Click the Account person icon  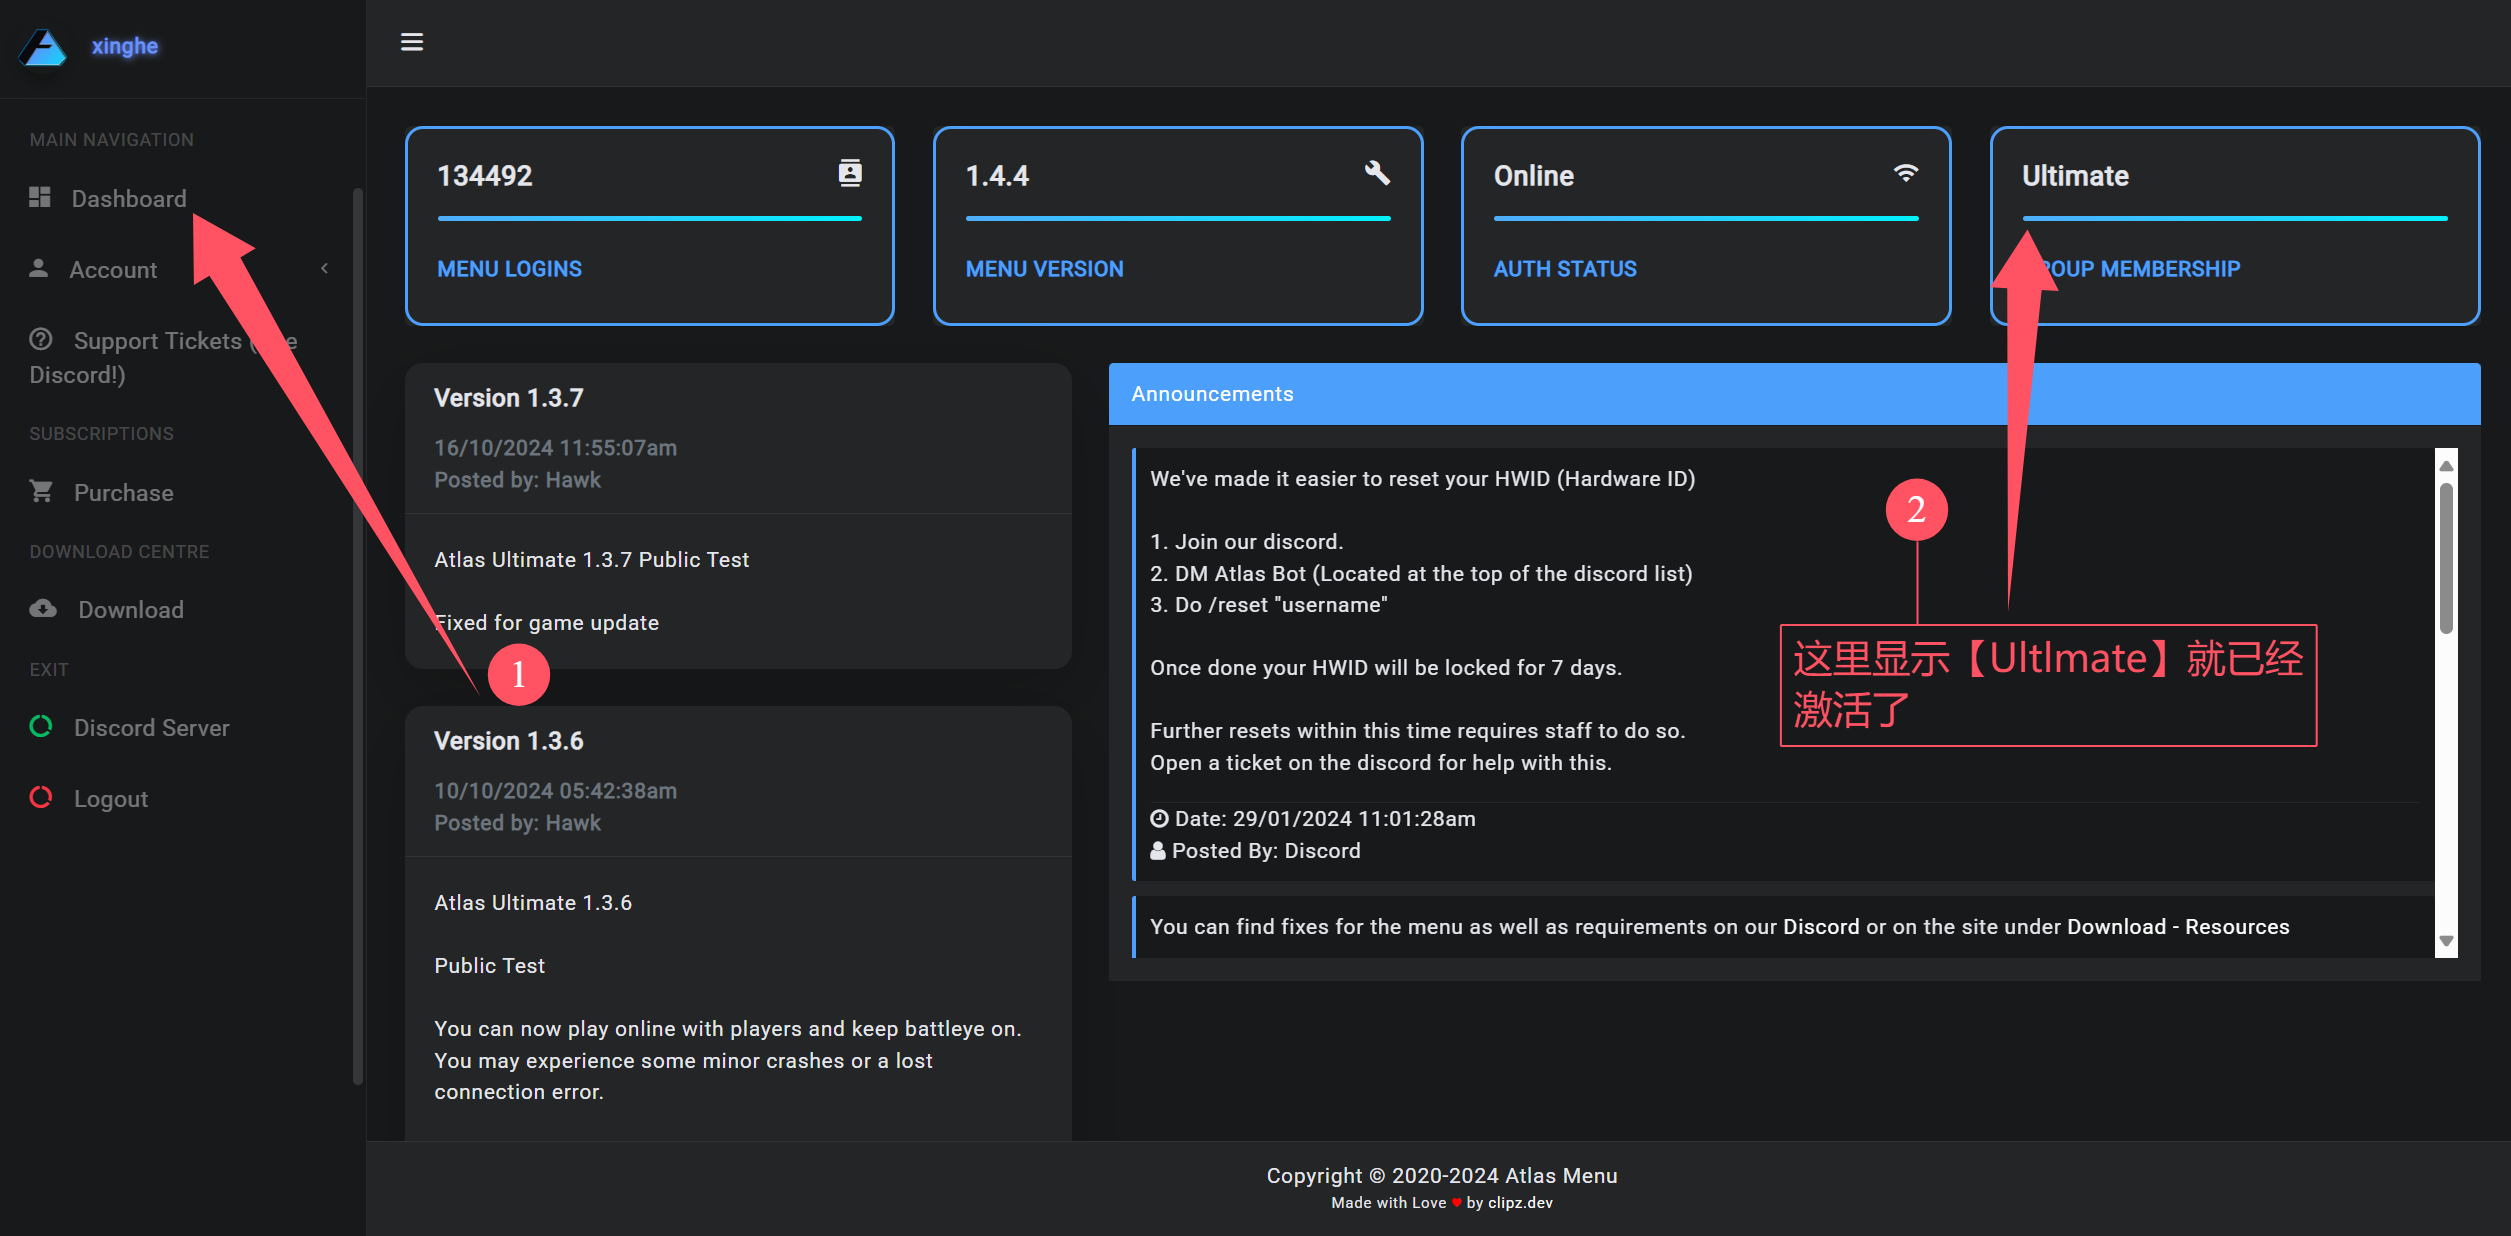[39, 268]
